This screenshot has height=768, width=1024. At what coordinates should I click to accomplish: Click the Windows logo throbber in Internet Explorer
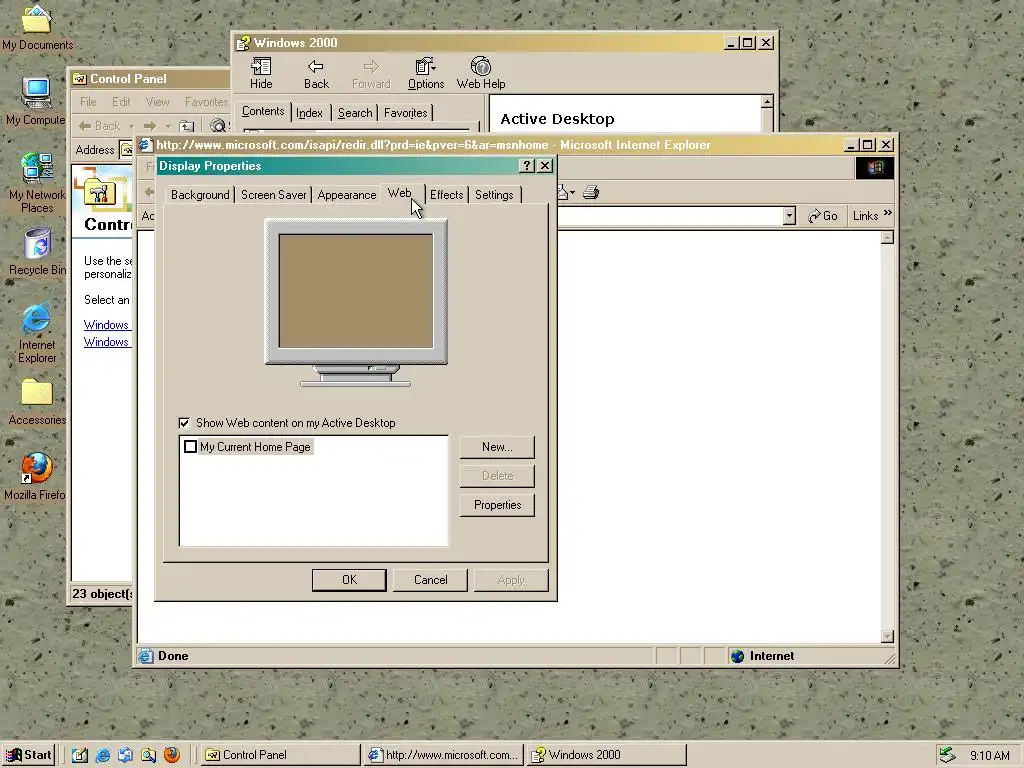point(874,168)
